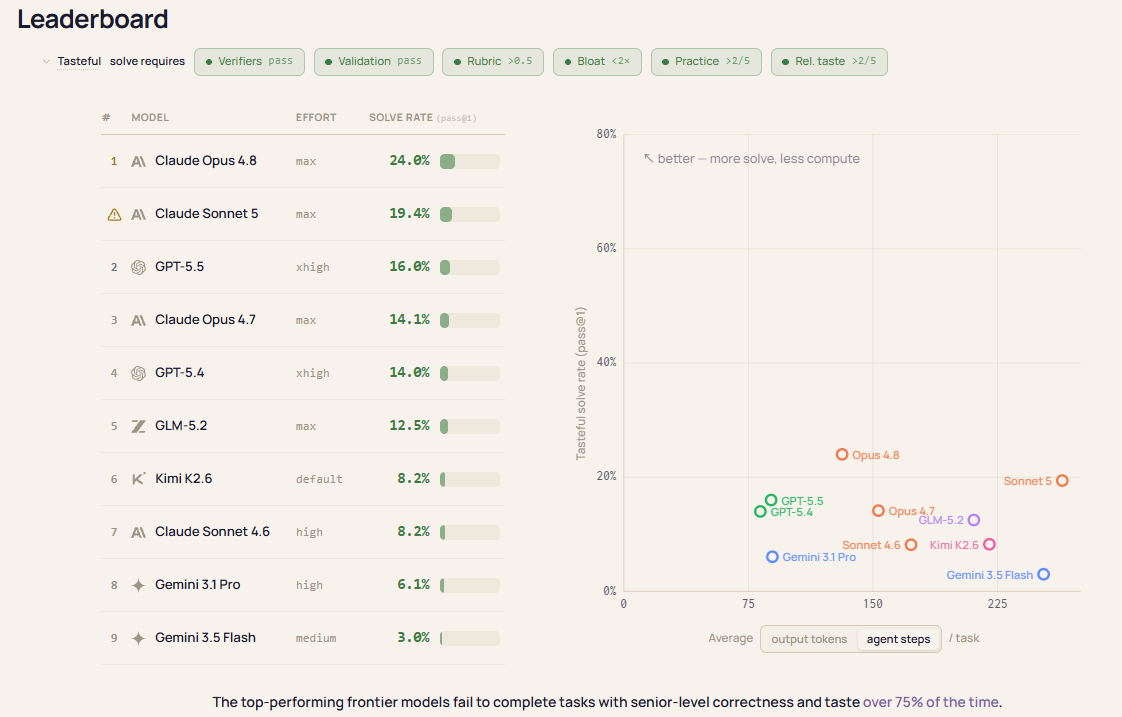Click the Gemini 3.1 Pro model name

[x=197, y=585]
